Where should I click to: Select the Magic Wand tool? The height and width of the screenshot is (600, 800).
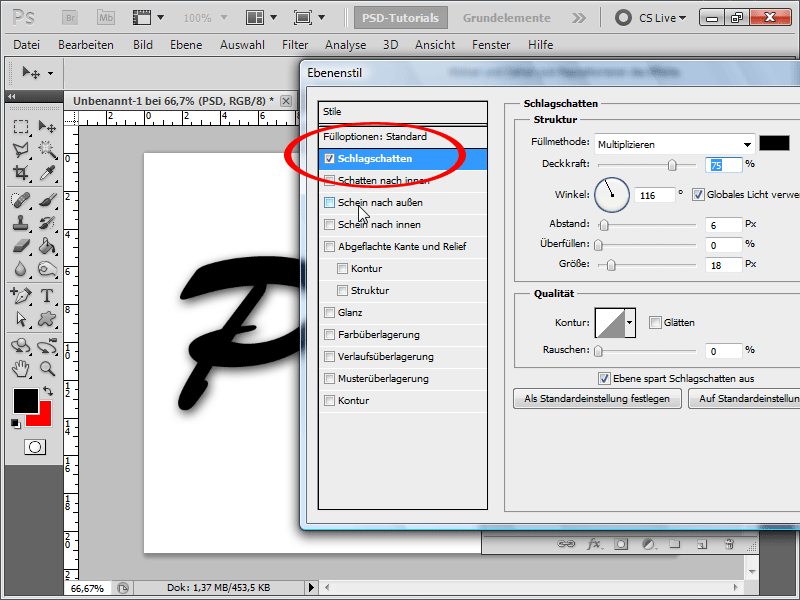tap(47, 149)
